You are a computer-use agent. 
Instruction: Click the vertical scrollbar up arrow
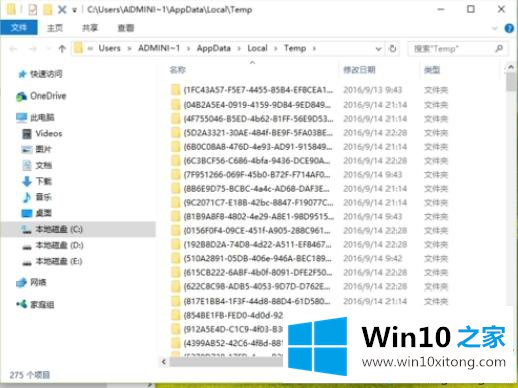[x=511, y=68]
